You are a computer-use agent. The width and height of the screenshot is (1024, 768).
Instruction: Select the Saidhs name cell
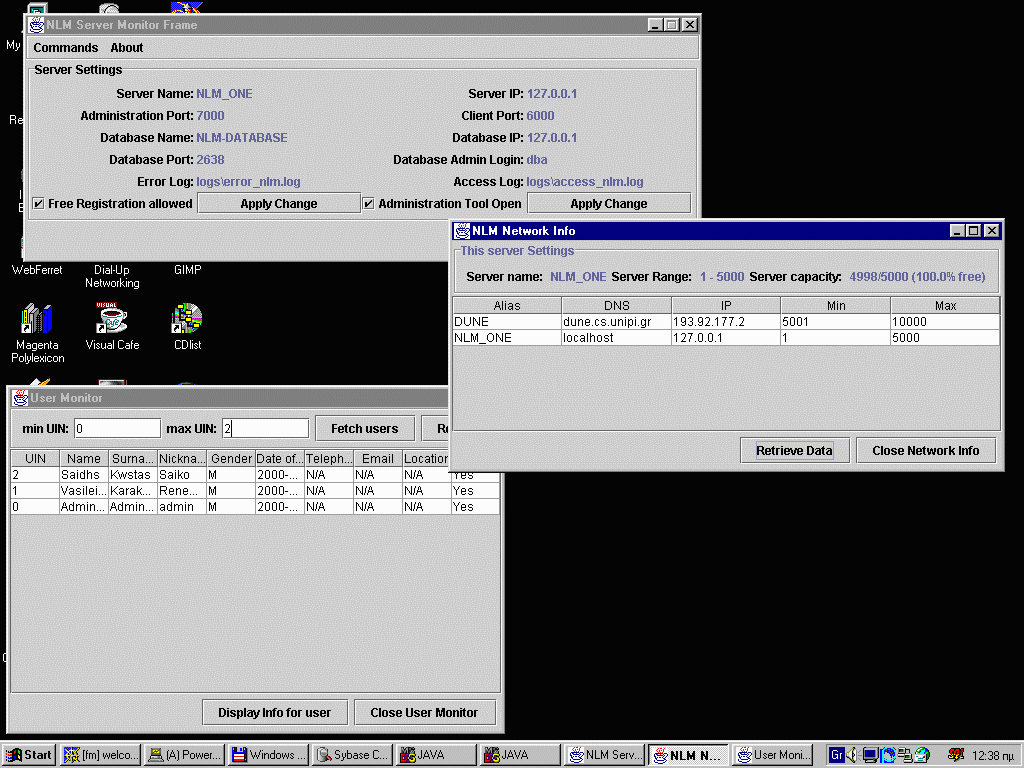point(84,475)
